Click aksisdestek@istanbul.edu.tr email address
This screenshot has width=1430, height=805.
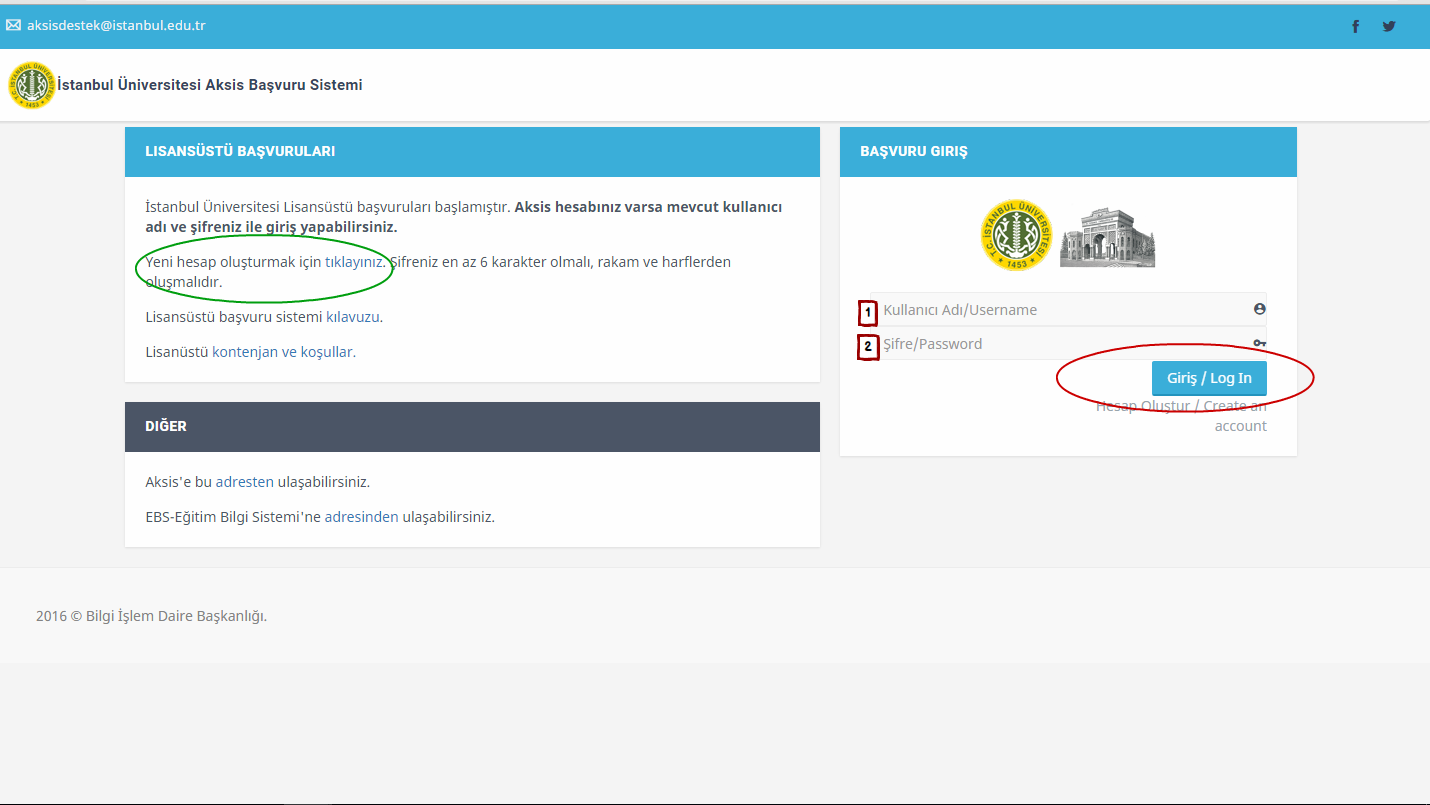(x=116, y=25)
